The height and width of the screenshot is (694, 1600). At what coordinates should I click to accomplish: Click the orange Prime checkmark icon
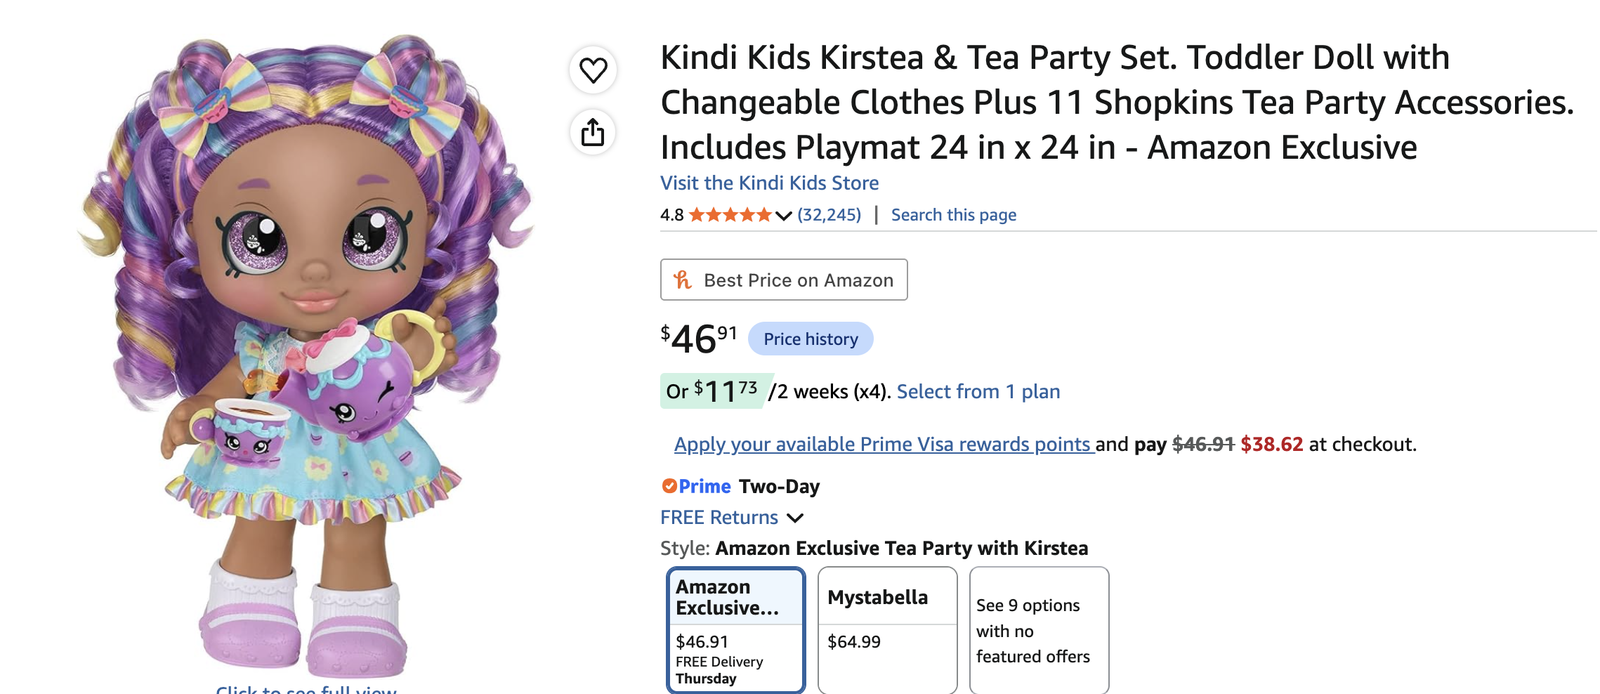[669, 486]
